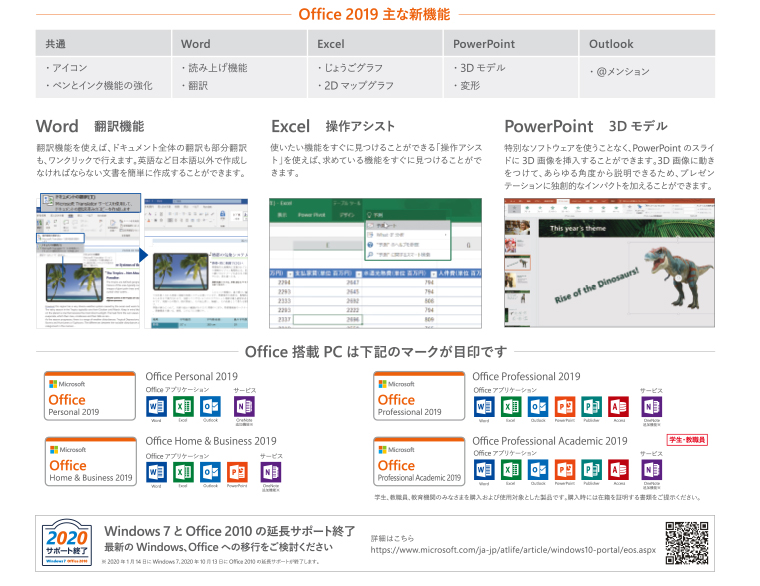Select the Excel icon in Home & Business 2019
760x586 pixels.
pos(183,472)
